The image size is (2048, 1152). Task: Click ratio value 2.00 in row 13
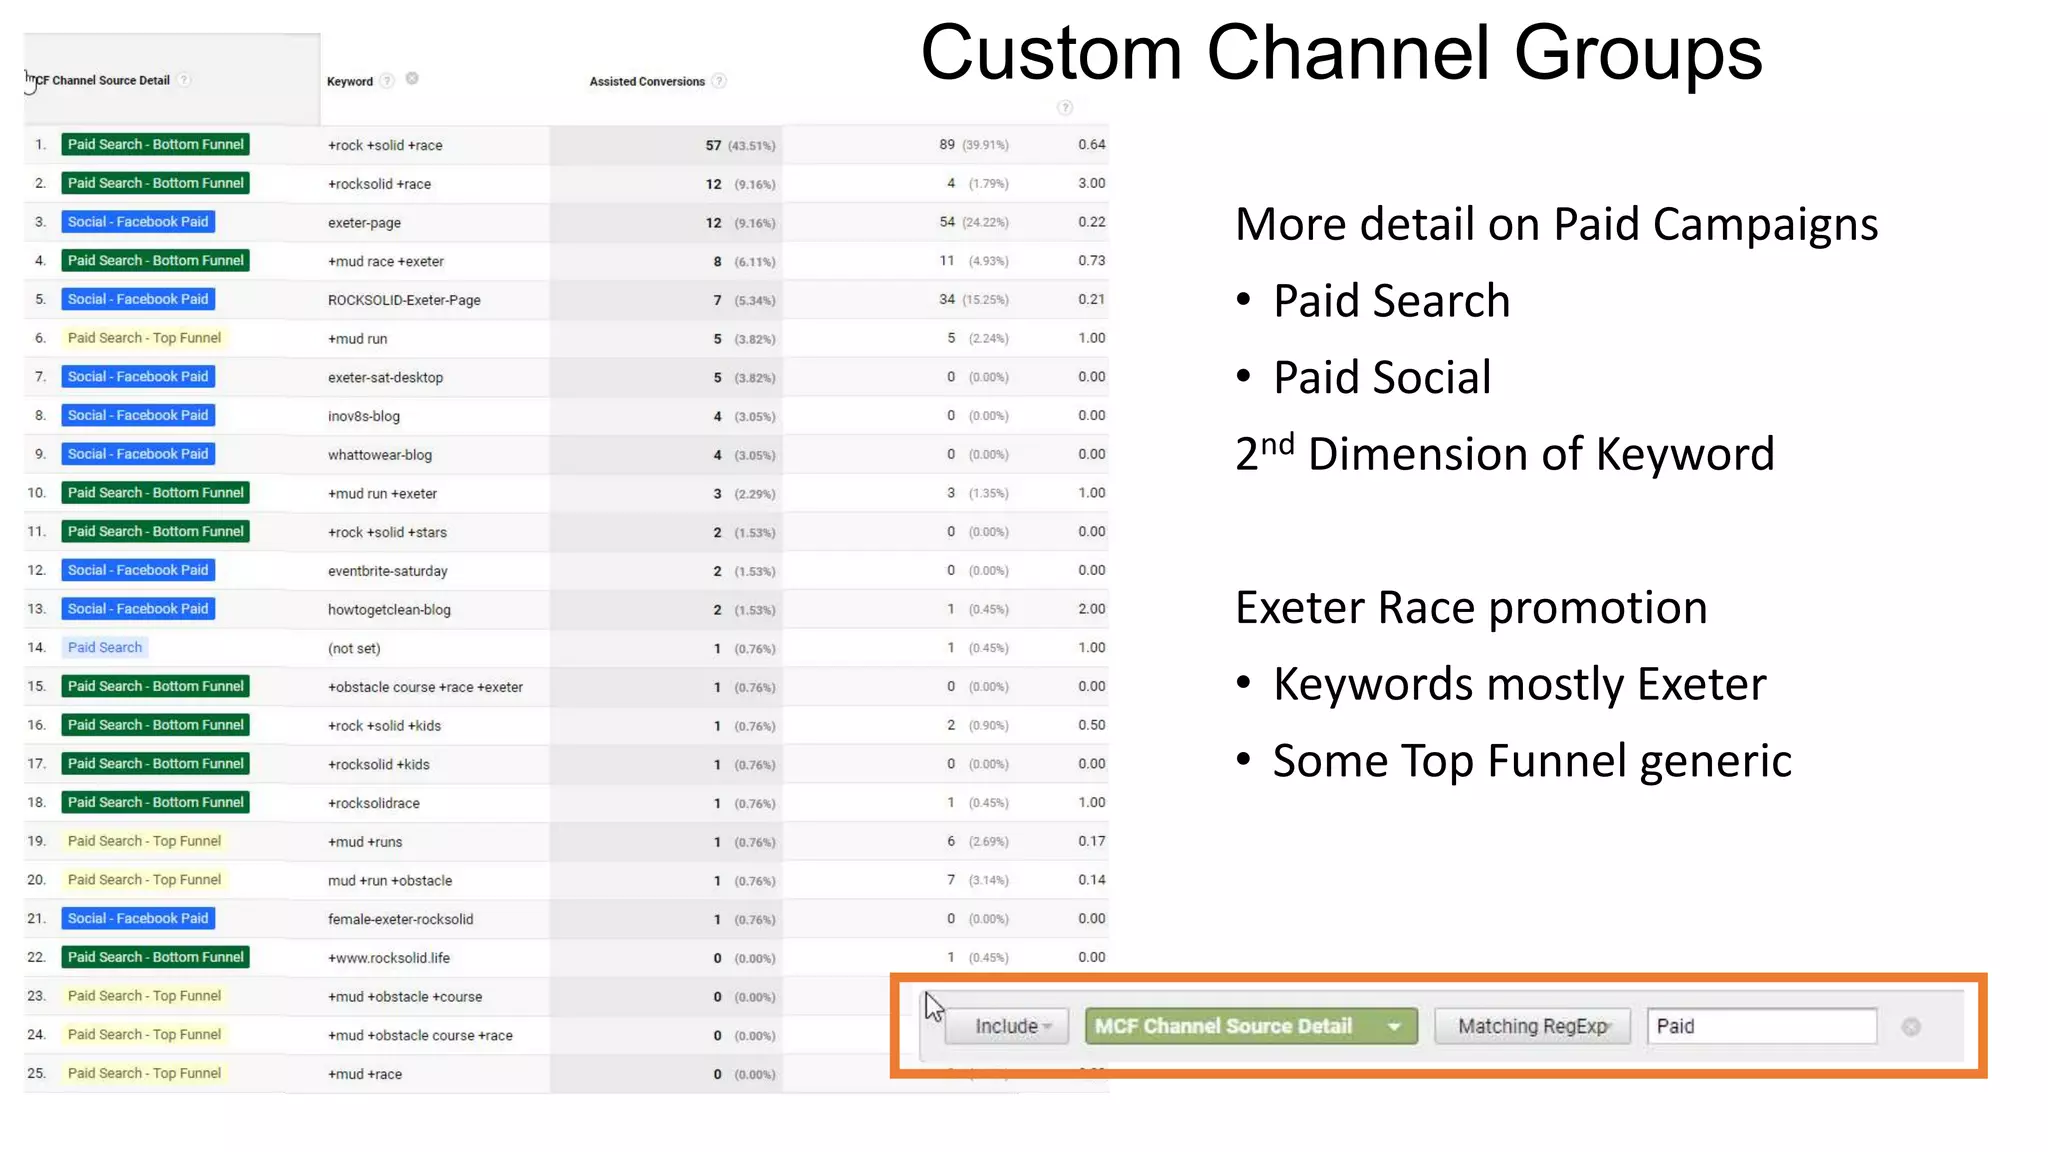(1092, 609)
